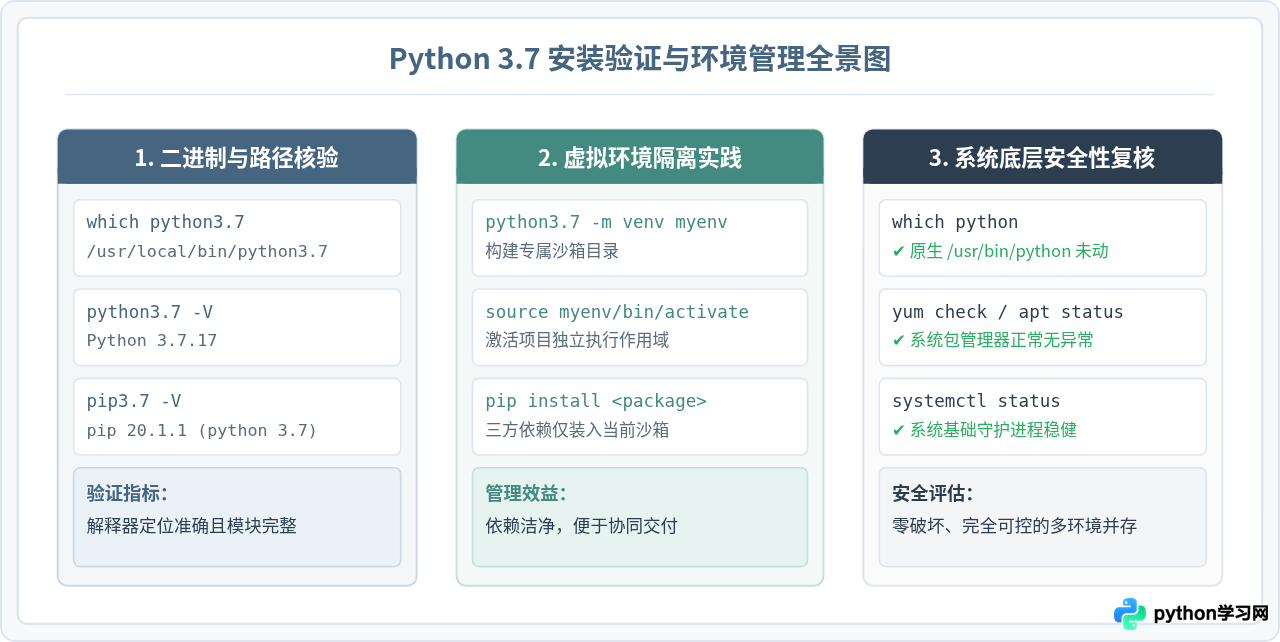The height and width of the screenshot is (642, 1280).
Task: Select the command source myenv/bin/activate
Action: 617,312
